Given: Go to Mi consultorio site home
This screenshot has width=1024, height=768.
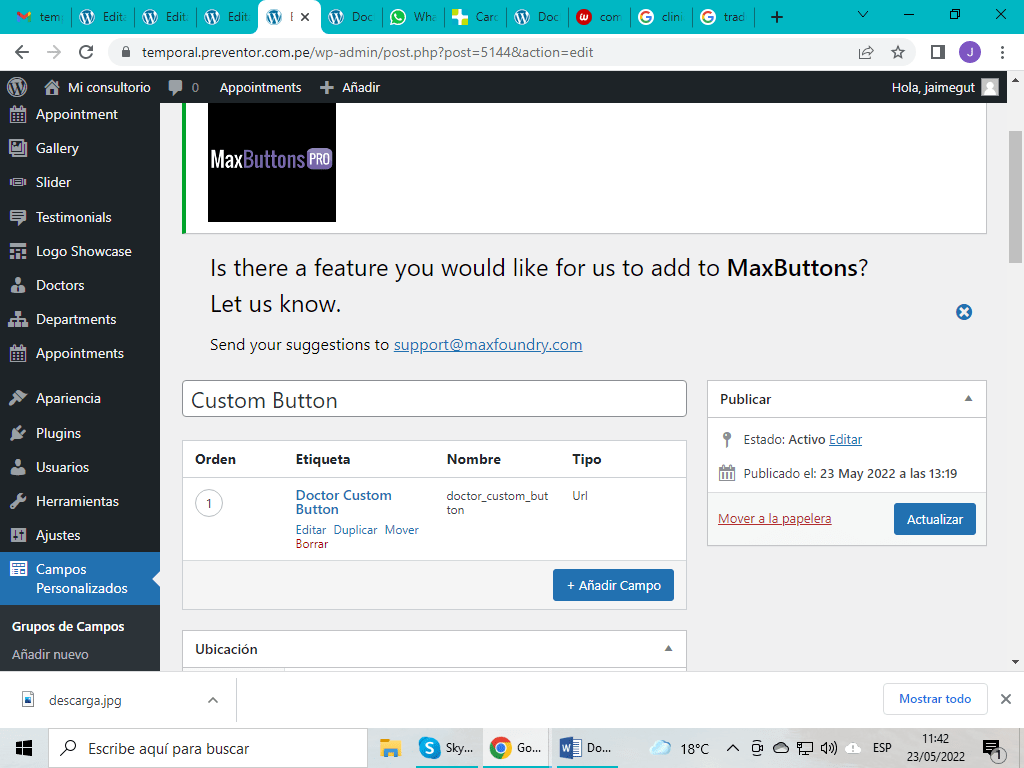Looking at the screenshot, I should tap(97, 88).
